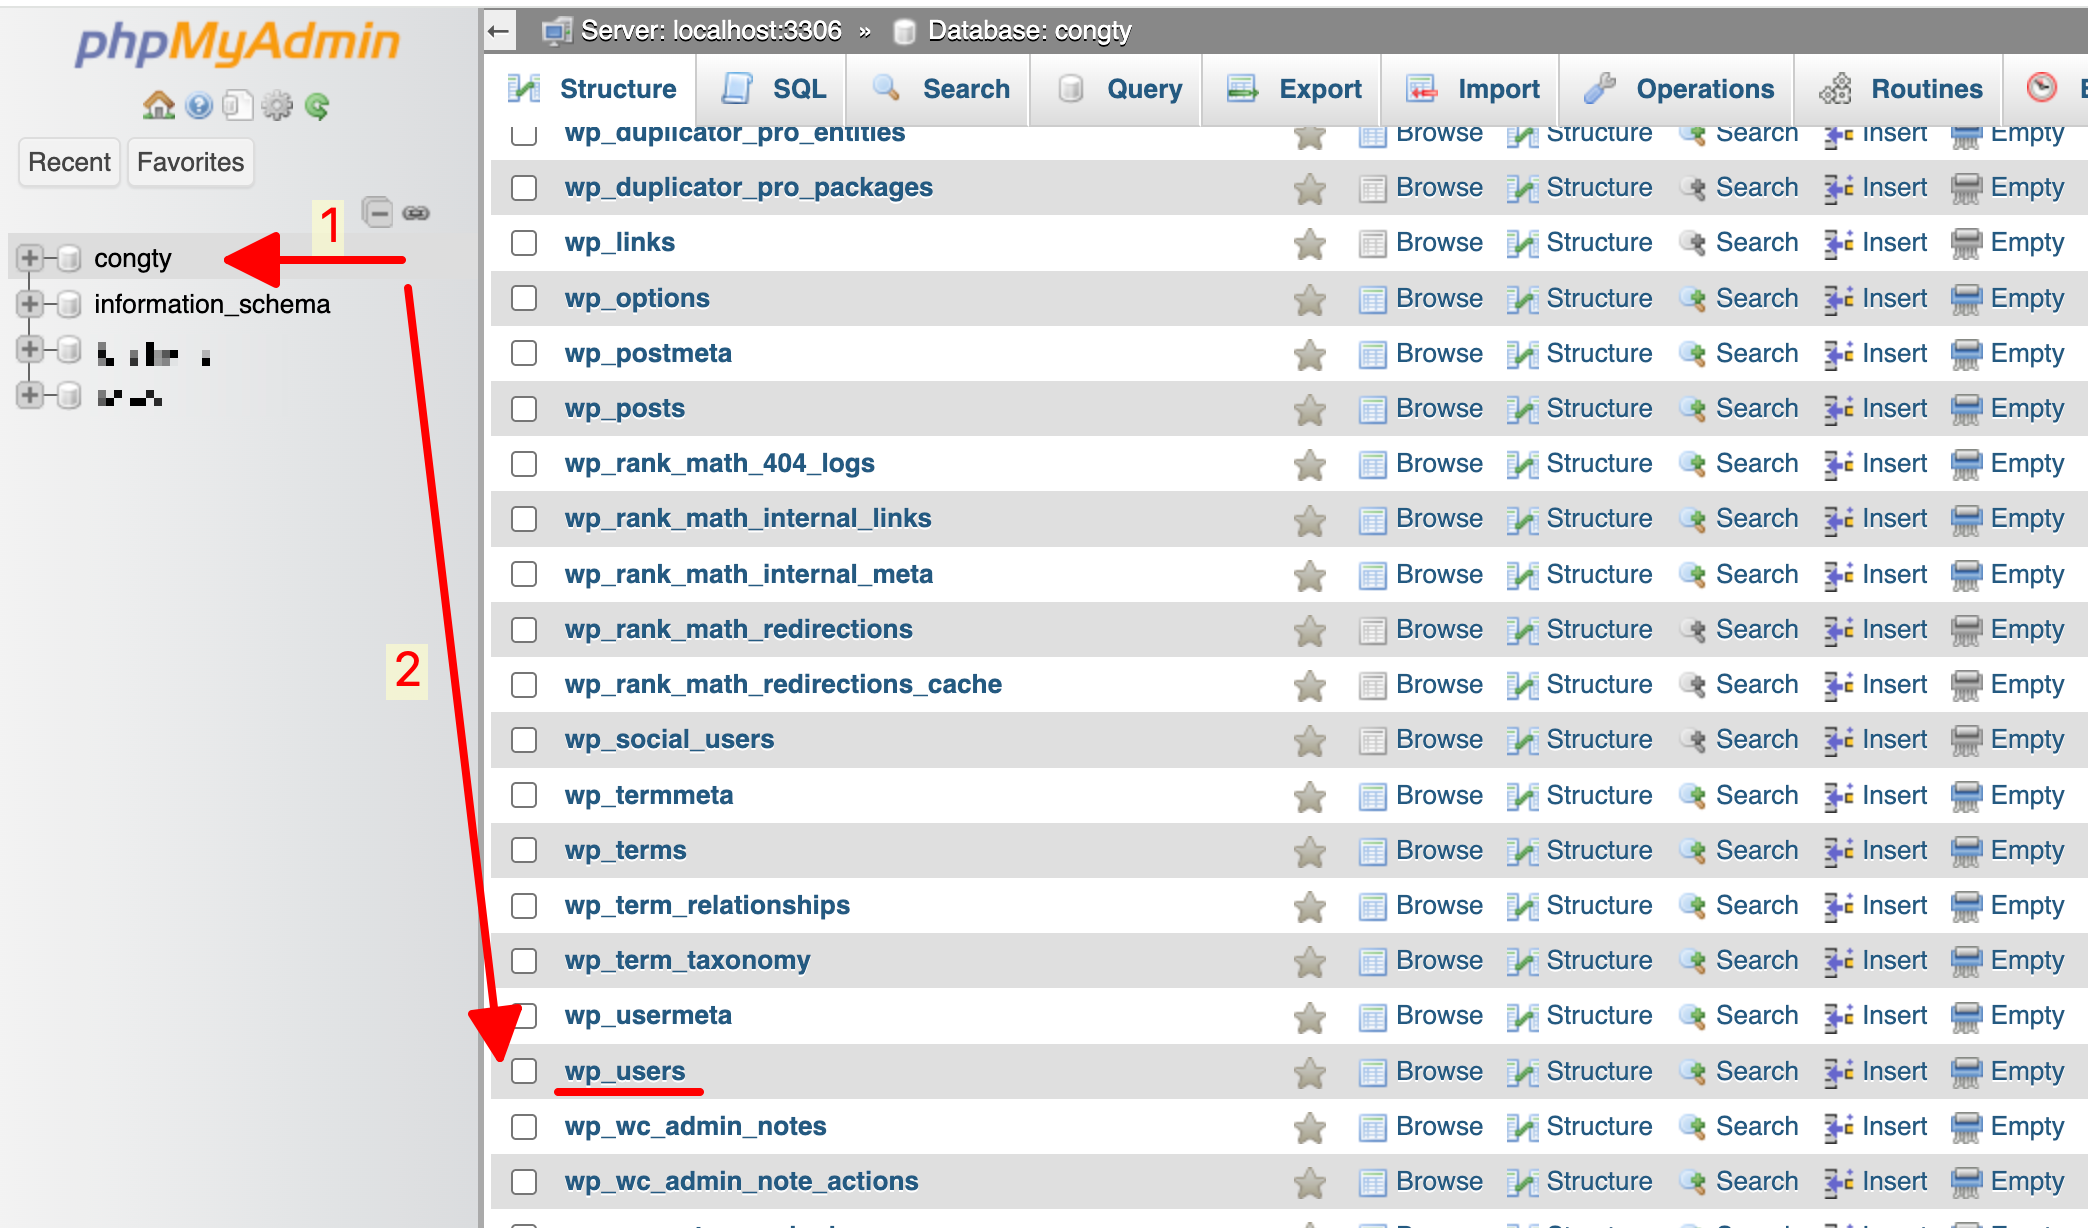Tick the wp_rank_math_redirections_cache checkbox
Viewport: 2088px width, 1228px height.
[524, 685]
